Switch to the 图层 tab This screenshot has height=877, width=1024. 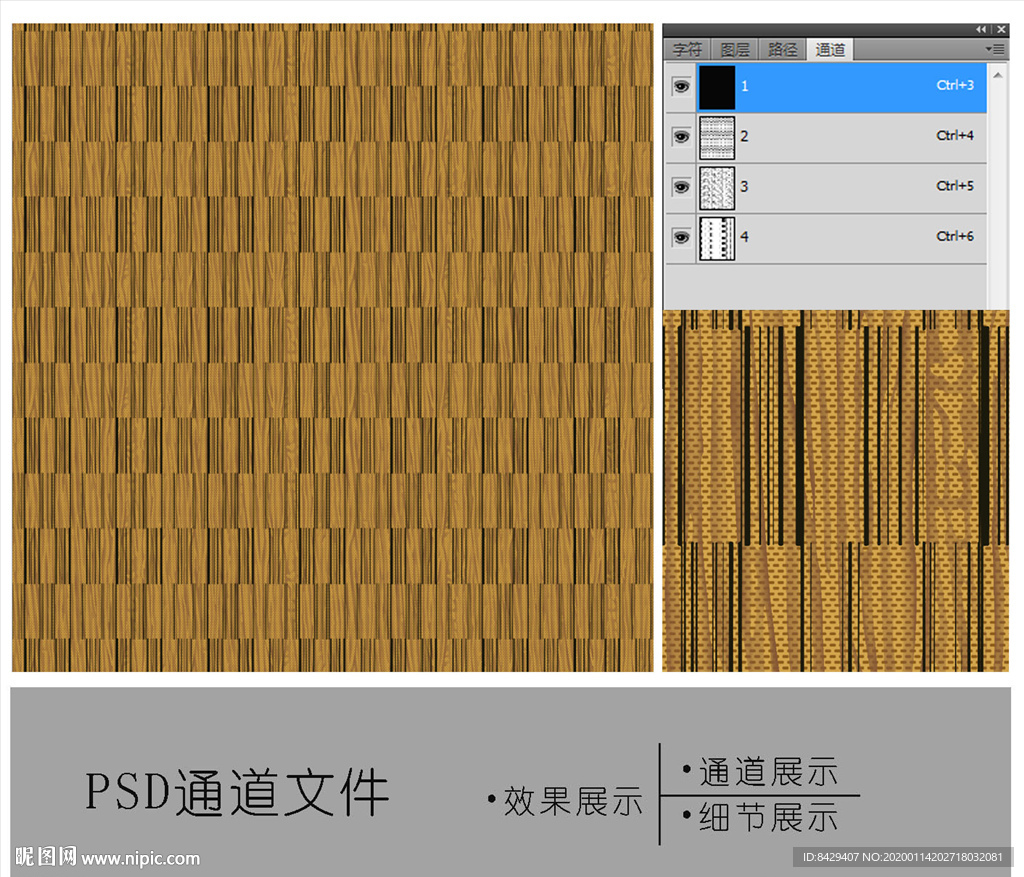click(735, 50)
